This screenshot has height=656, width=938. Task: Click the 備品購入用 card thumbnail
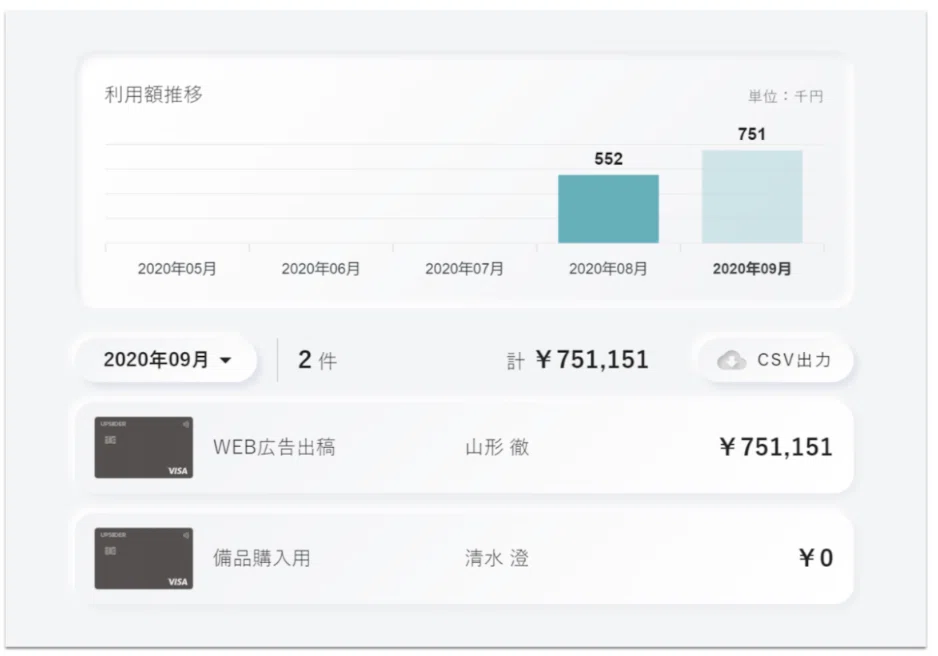[x=144, y=558]
